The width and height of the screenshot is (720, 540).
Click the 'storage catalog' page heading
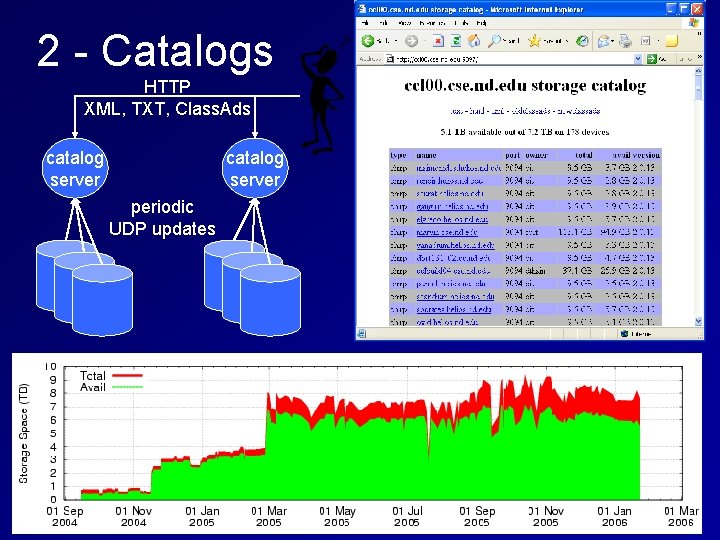525,85
